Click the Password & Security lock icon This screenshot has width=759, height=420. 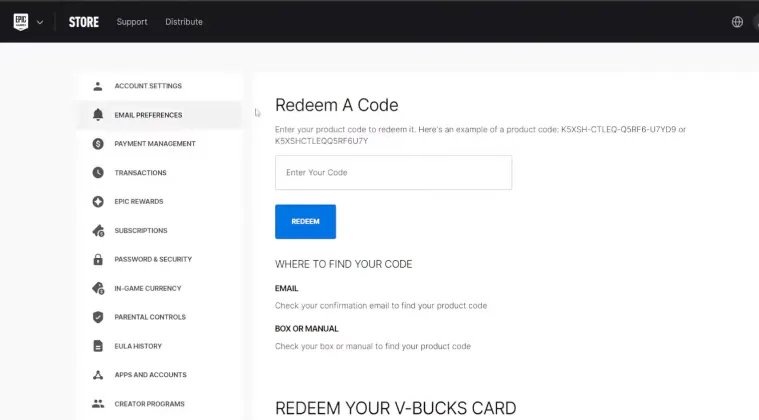click(x=98, y=260)
